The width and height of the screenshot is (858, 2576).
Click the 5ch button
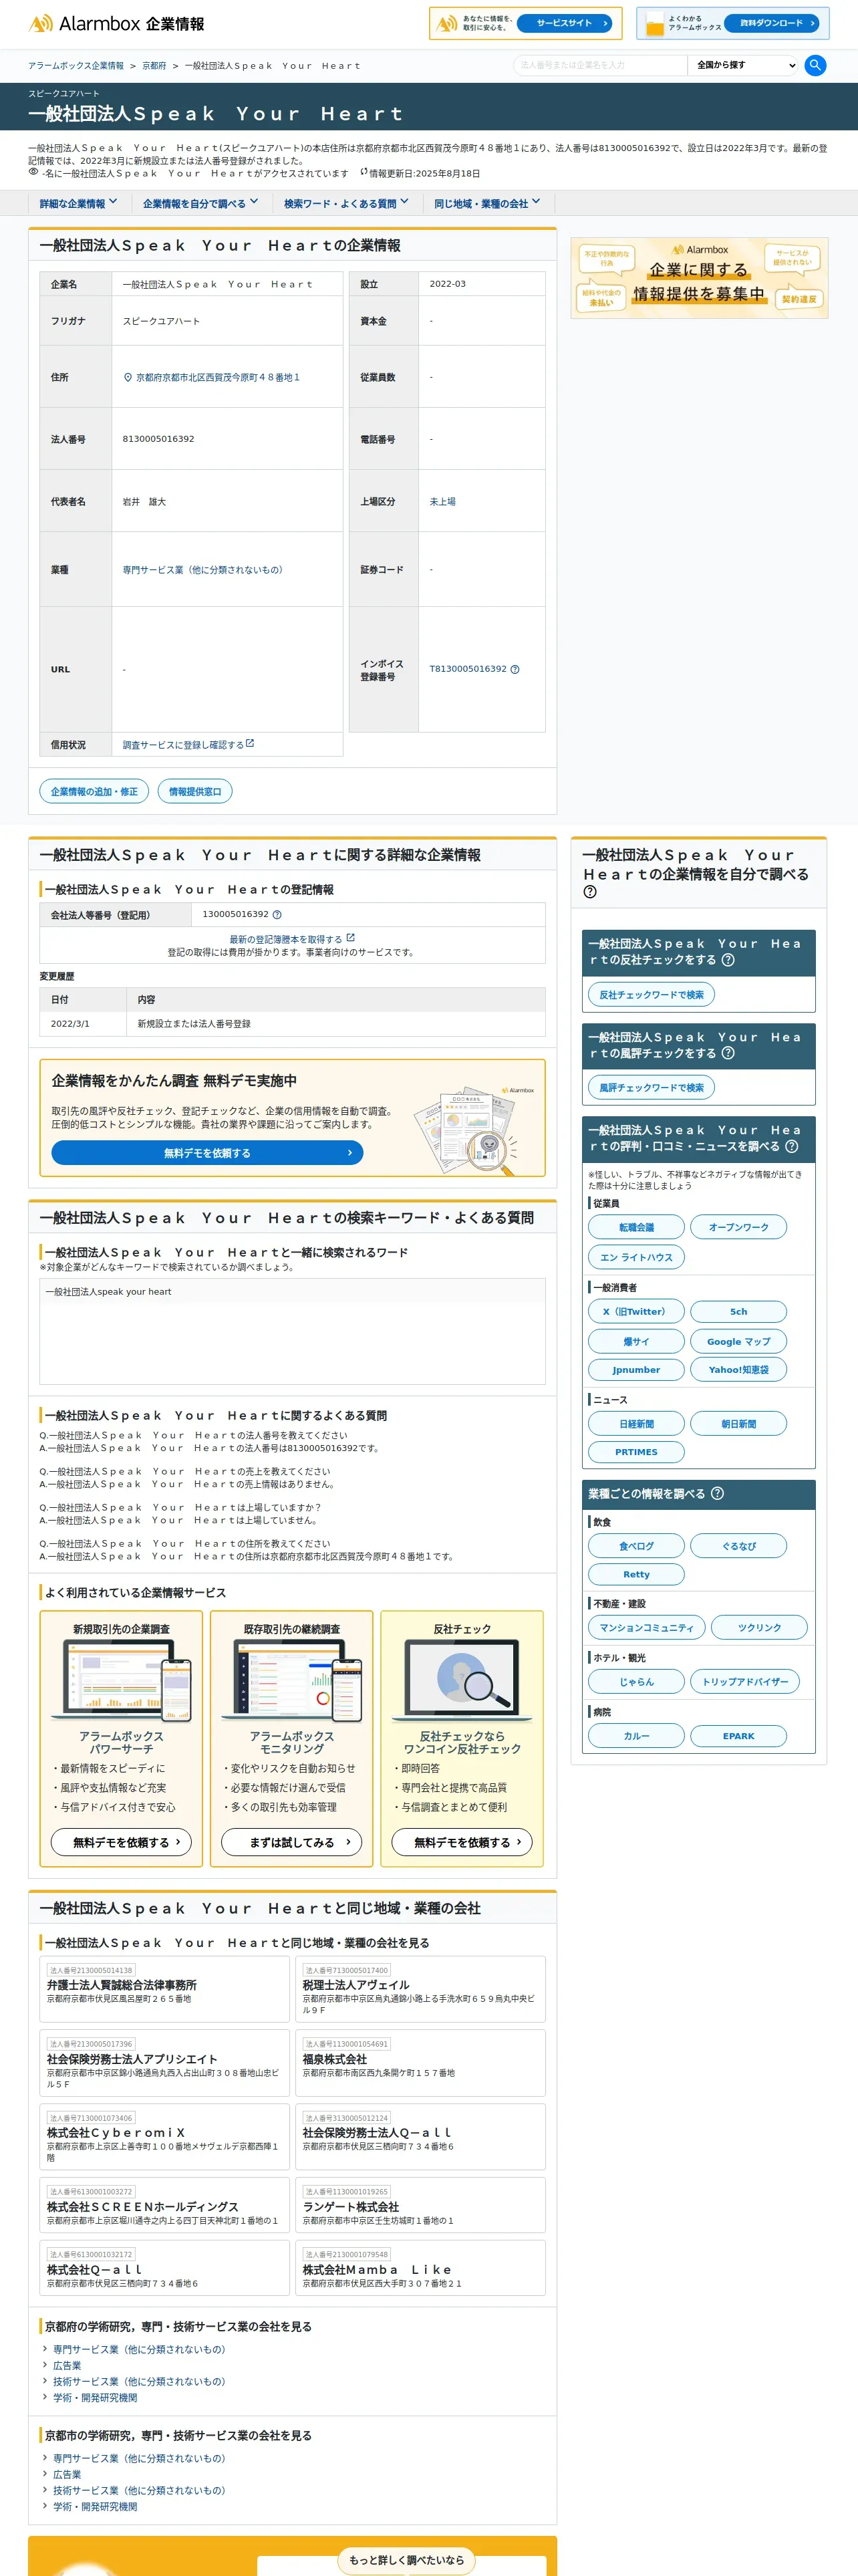coord(738,1311)
